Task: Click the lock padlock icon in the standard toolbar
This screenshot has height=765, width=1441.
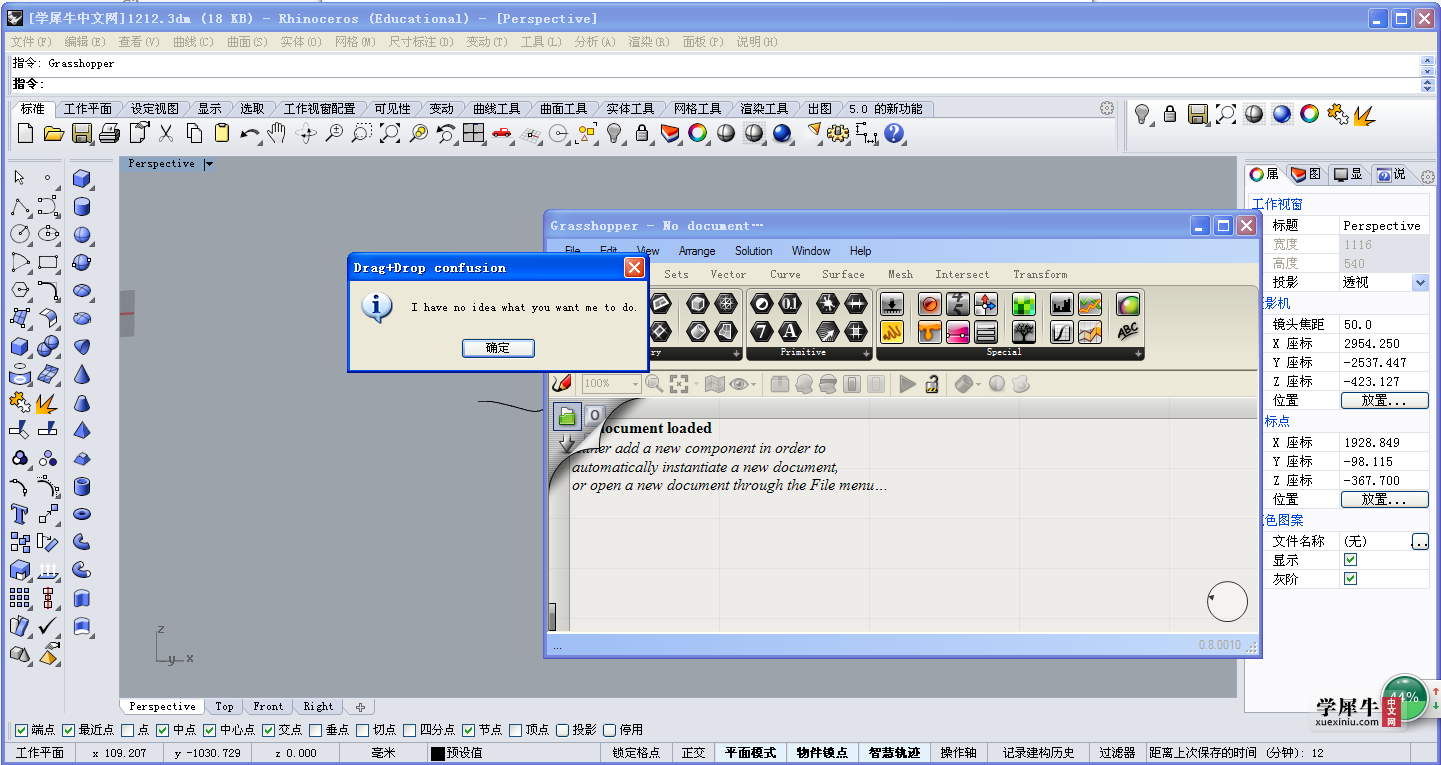Action: [x=642, y=133]
